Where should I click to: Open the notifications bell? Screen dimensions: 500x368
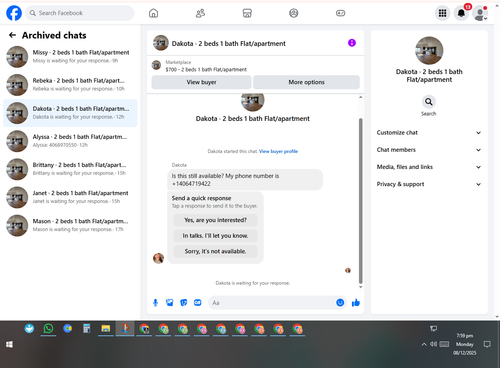point(461,13)
